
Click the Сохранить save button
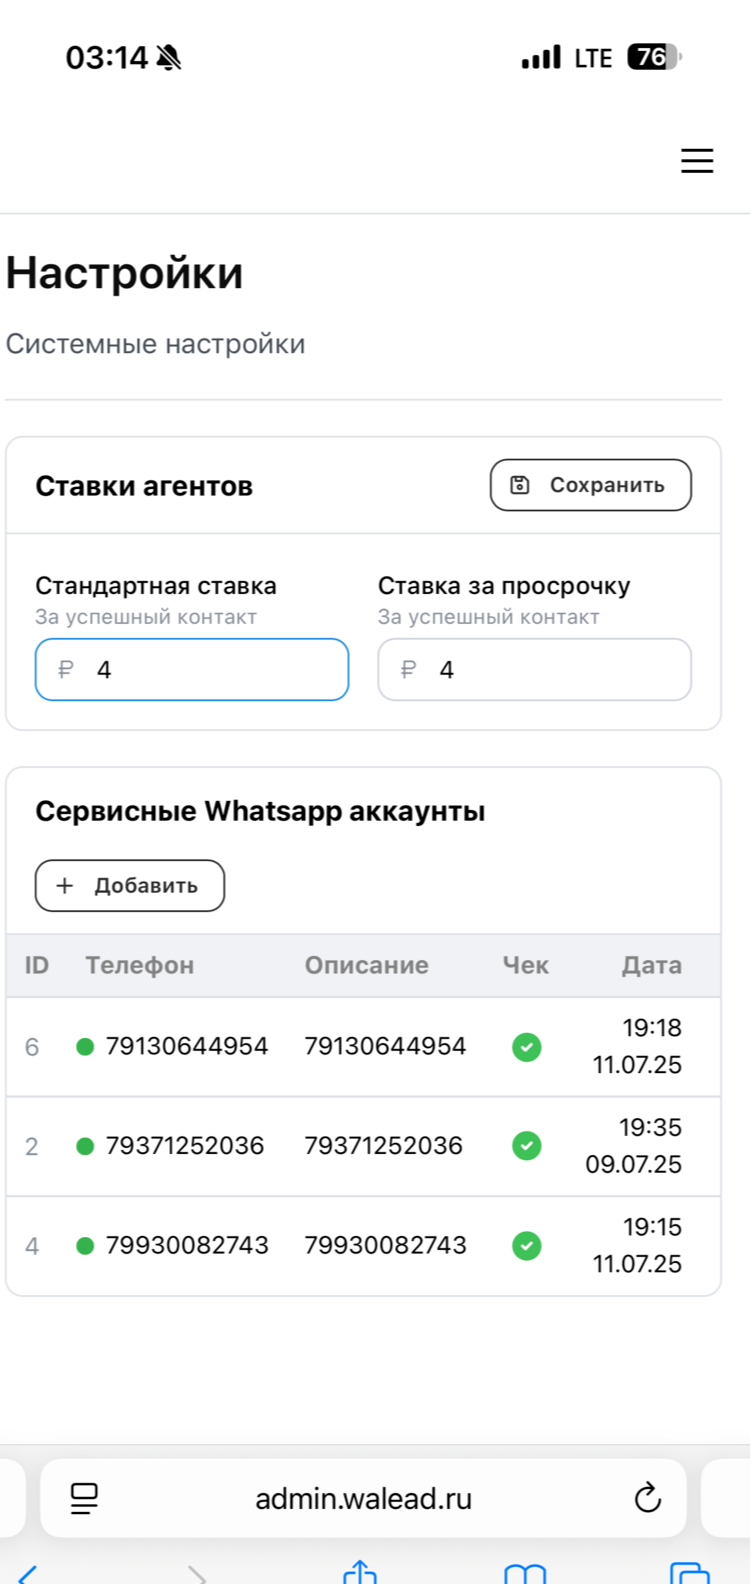click(x=590, y=485)
